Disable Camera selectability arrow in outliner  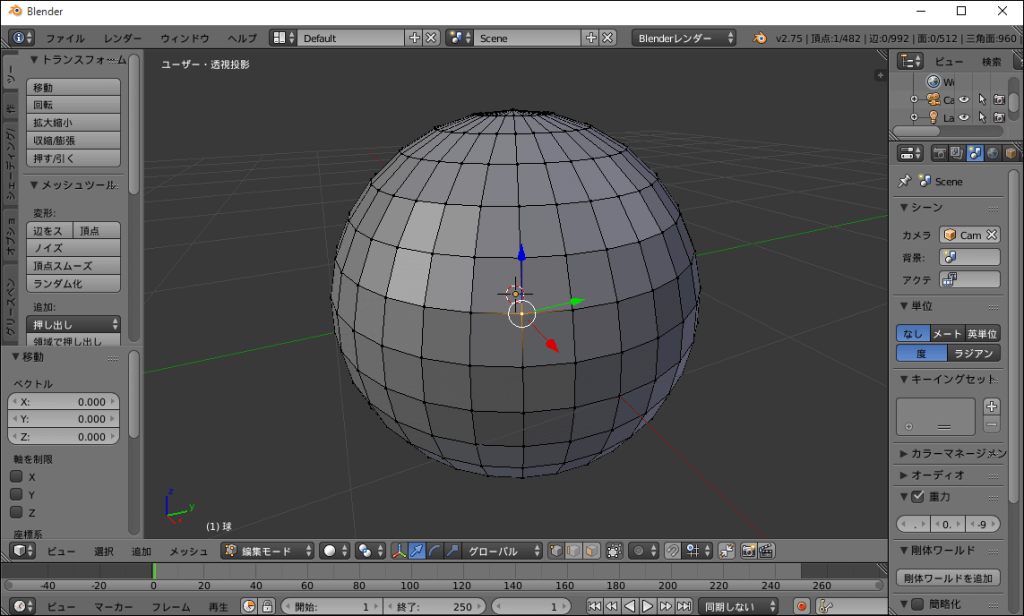(982, 99)
